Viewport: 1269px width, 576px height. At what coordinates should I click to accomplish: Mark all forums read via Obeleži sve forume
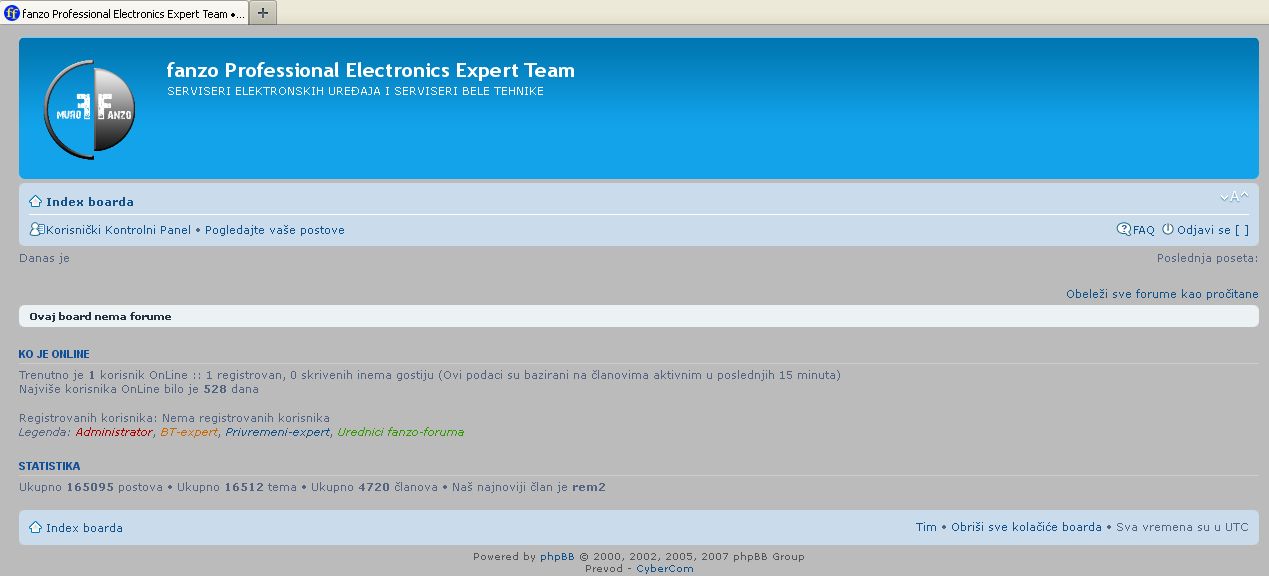(x=1162, y=294)
